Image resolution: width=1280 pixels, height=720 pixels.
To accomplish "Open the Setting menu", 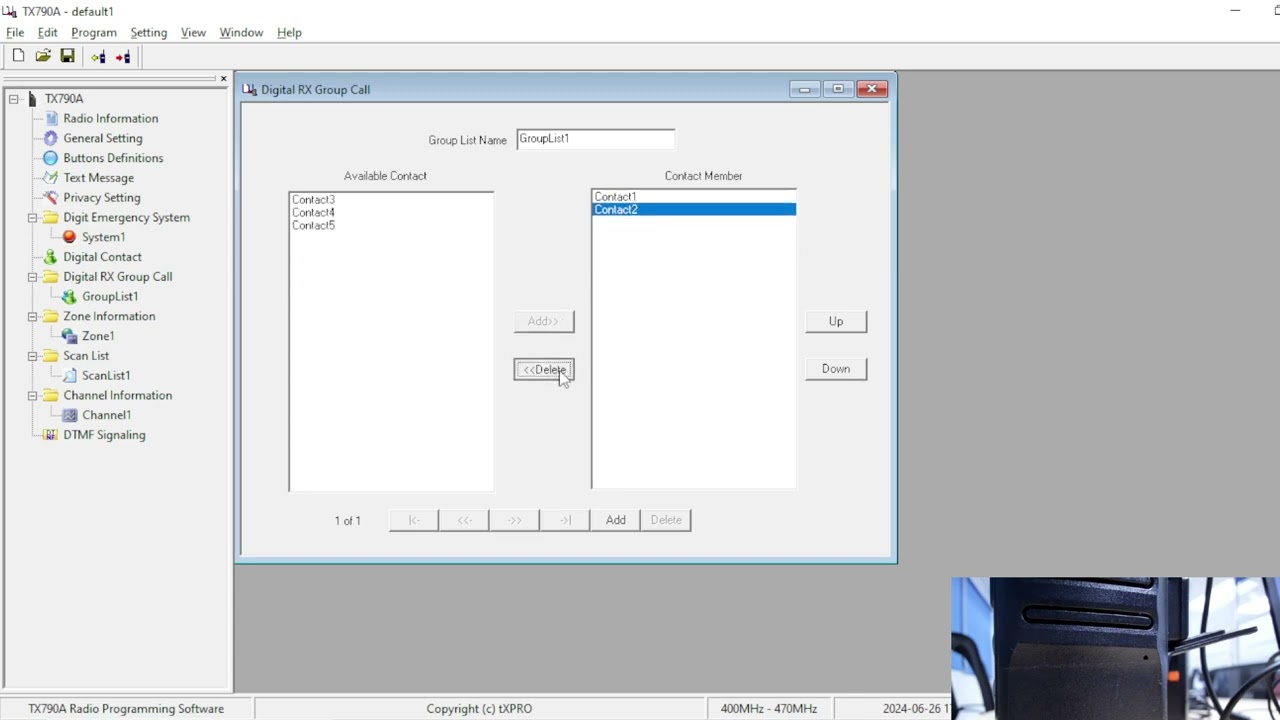I will (148, 32).
